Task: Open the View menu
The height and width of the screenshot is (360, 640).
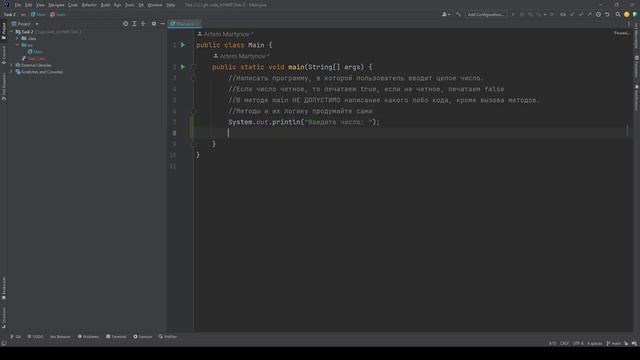Action: pos(40,5)
